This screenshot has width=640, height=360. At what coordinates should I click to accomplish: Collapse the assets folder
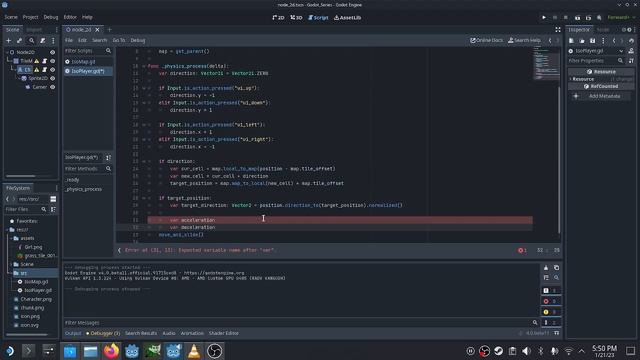11,238
